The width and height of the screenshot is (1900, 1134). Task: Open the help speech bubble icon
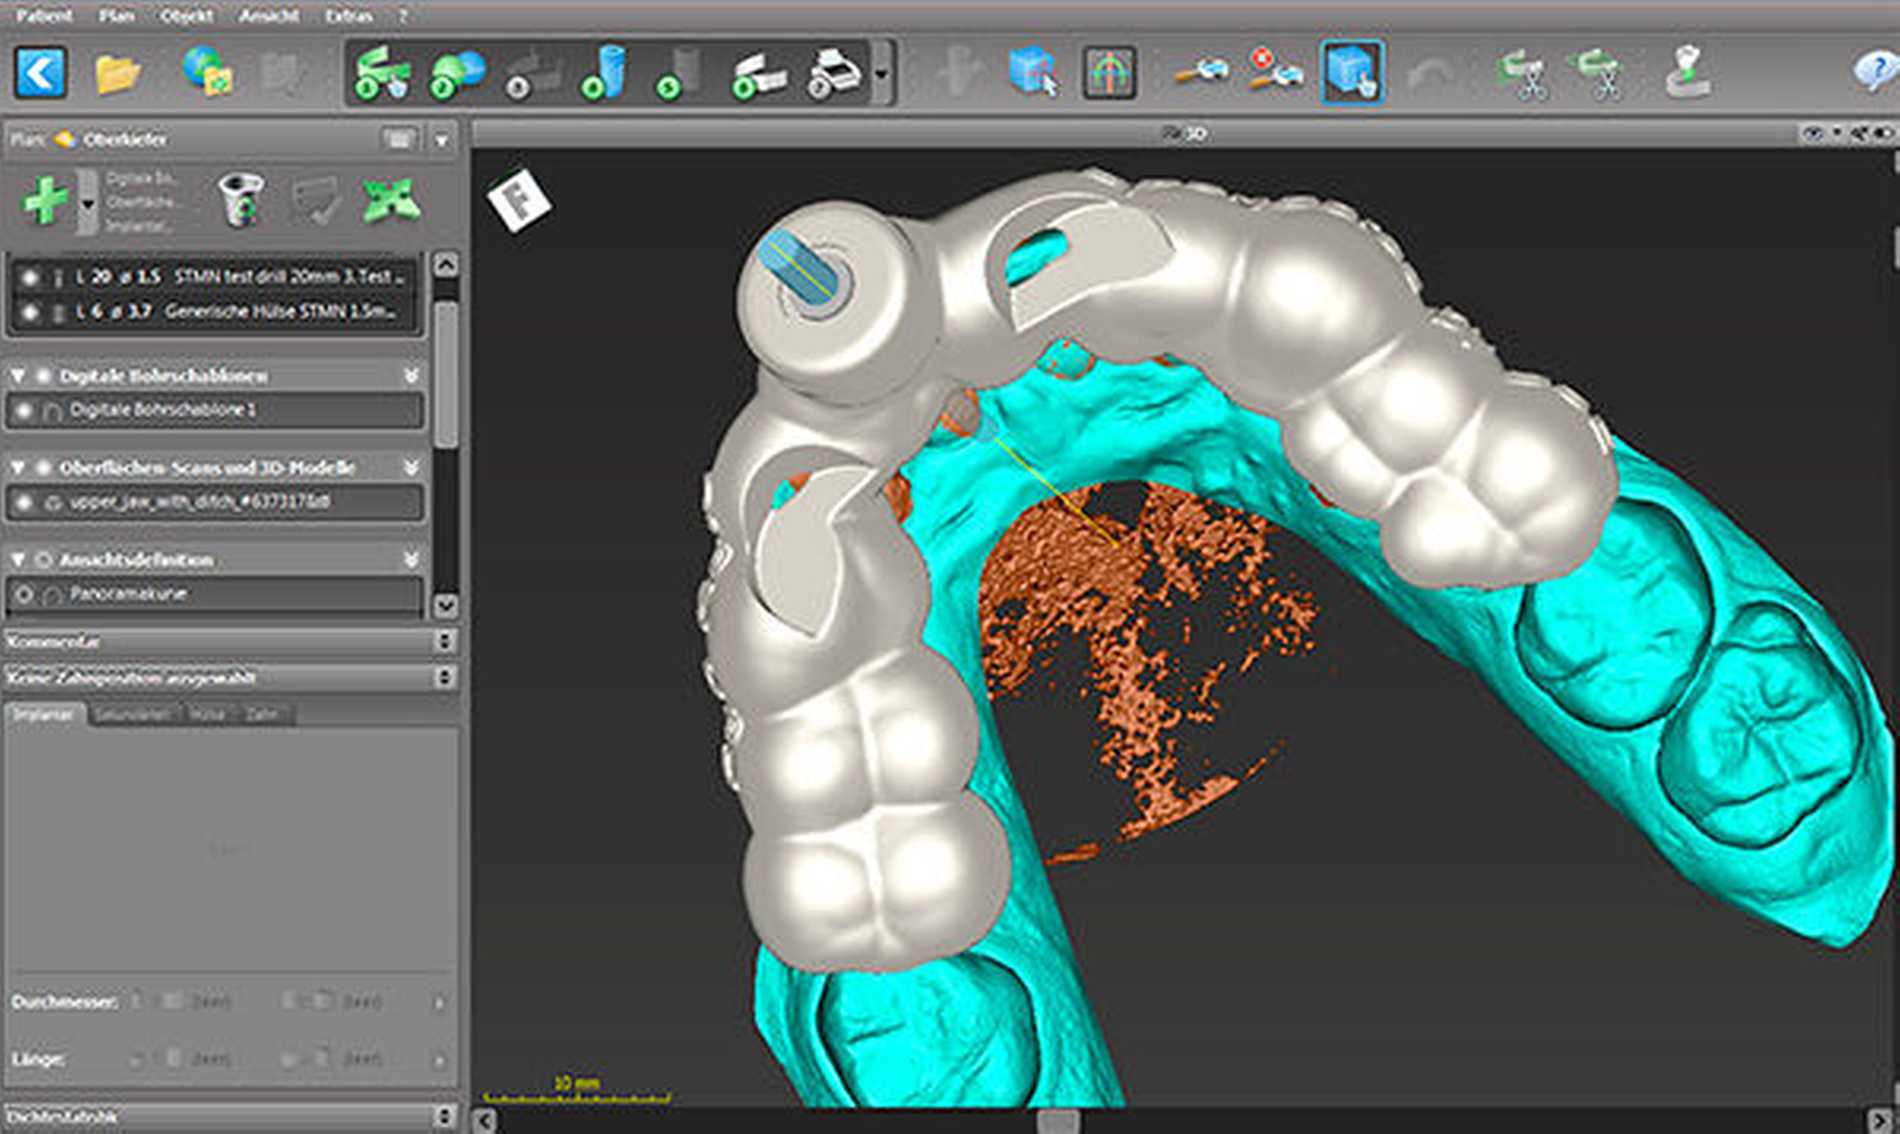(1874, 72)
